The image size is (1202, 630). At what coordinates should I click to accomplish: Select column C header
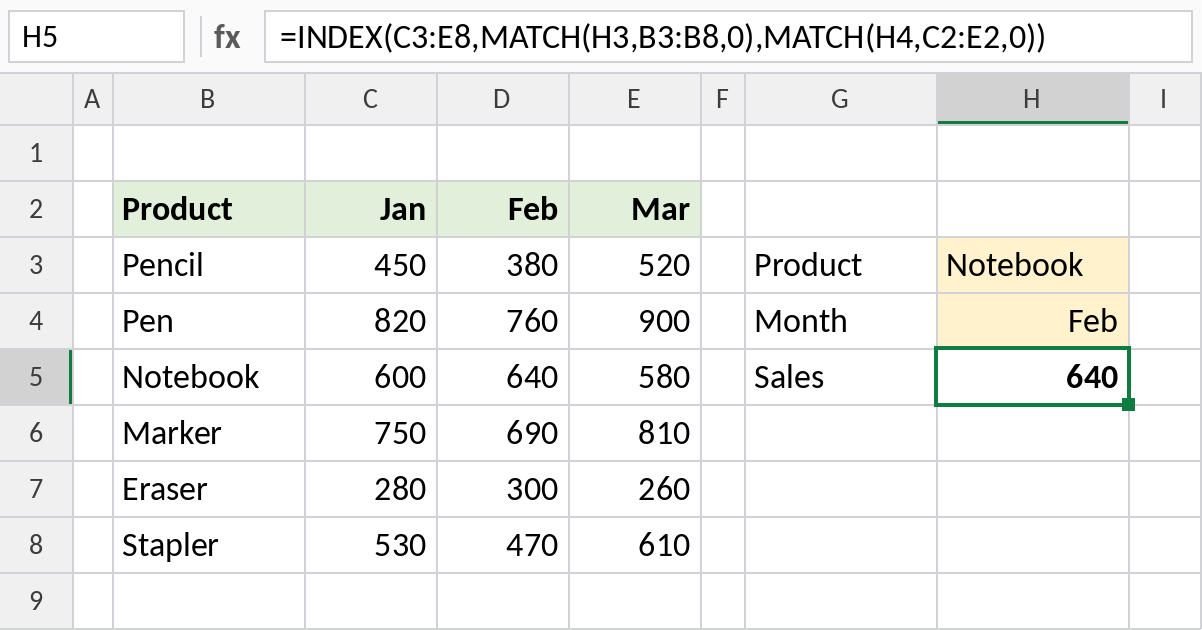[371, 99]
